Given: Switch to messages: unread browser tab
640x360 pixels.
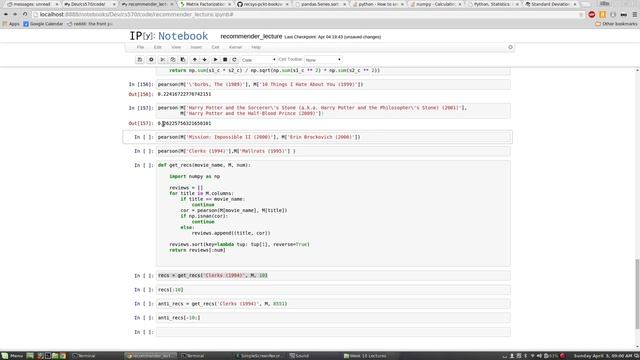Looking at the screenshot, I should point(32,4).
